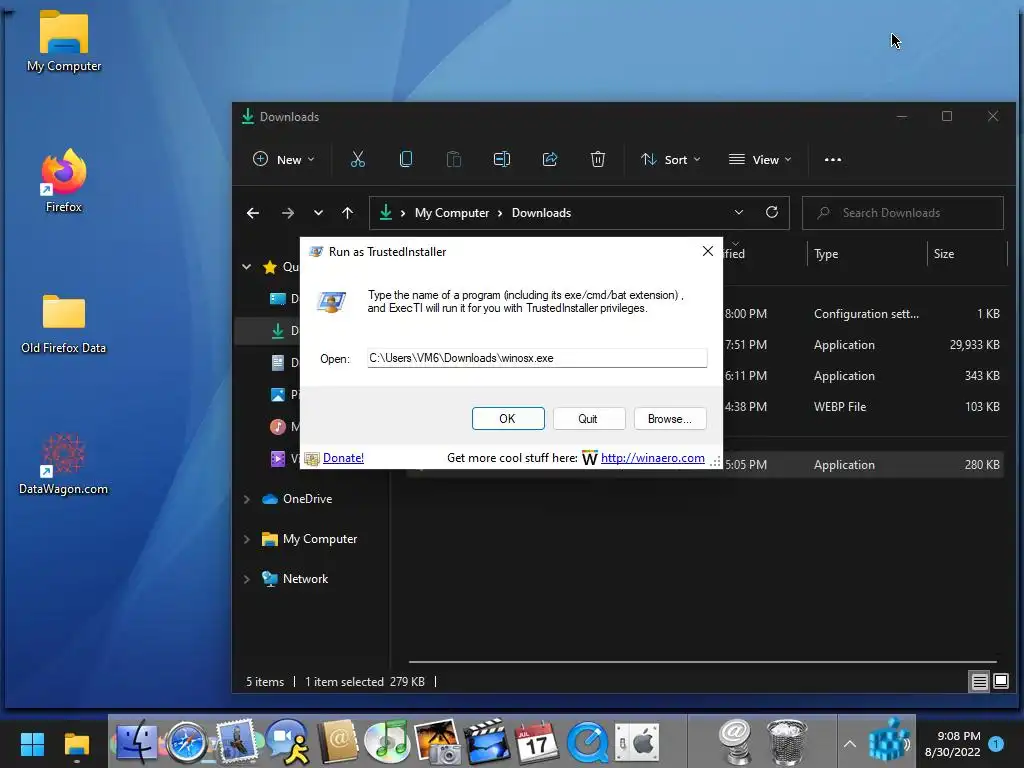This screenshot has height=768, width=1024.
Task: Show hidden tray icons chevron
Action: (x=850, y=744)
